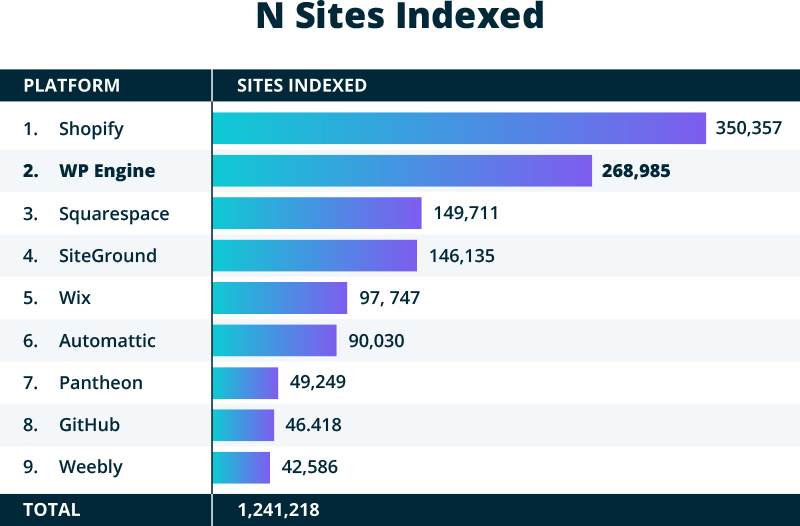Click the Weebly gradient bar

[241, 467]
